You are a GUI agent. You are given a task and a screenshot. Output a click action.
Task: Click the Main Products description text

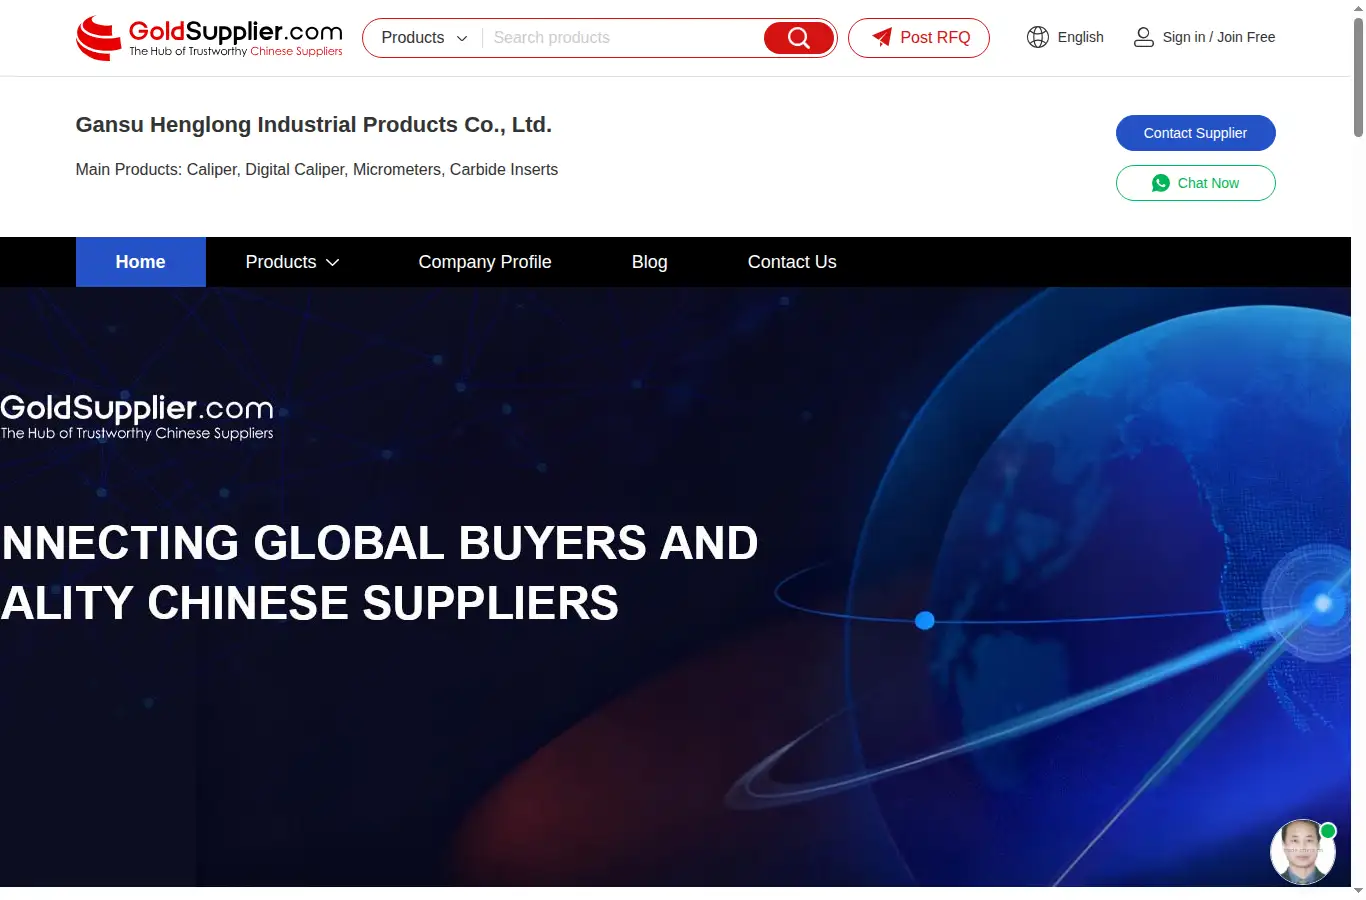point(317,170)
